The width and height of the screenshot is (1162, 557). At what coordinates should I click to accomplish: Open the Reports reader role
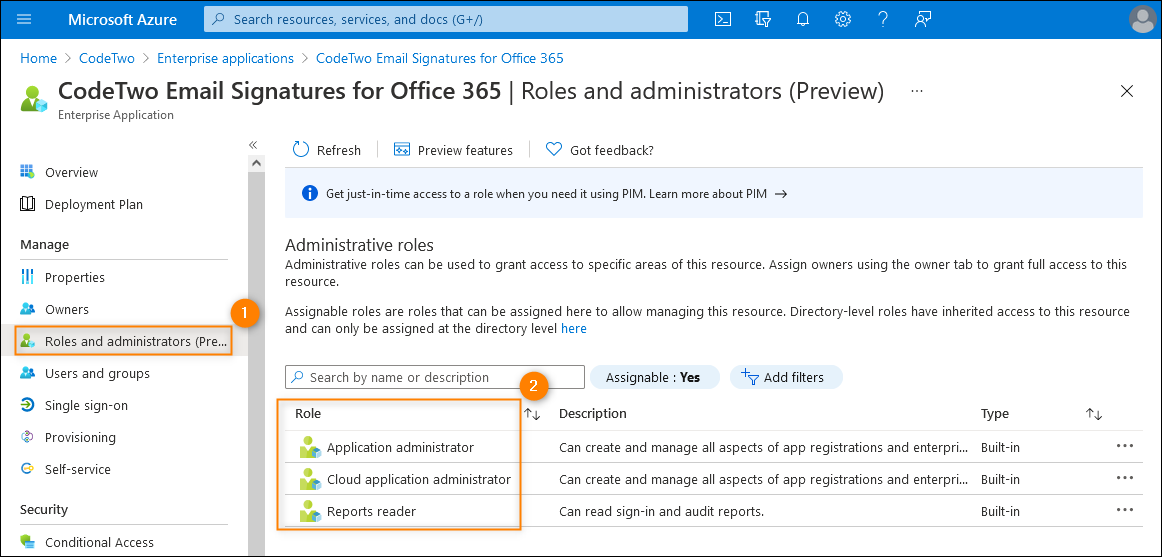[x=371, y=511]
